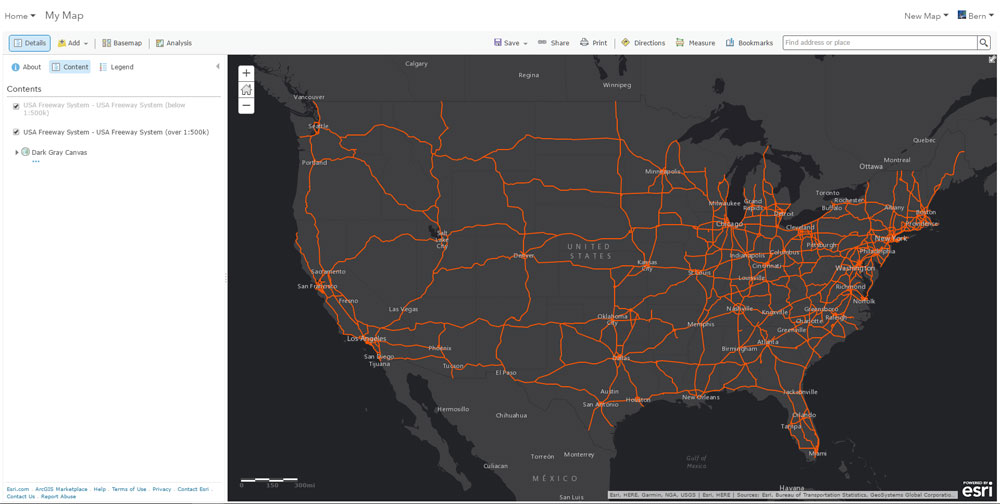This screenshot has width=1000, height=504.
Task: Open more options dots under Dark Gray Canvas
Action: [36, 161]
